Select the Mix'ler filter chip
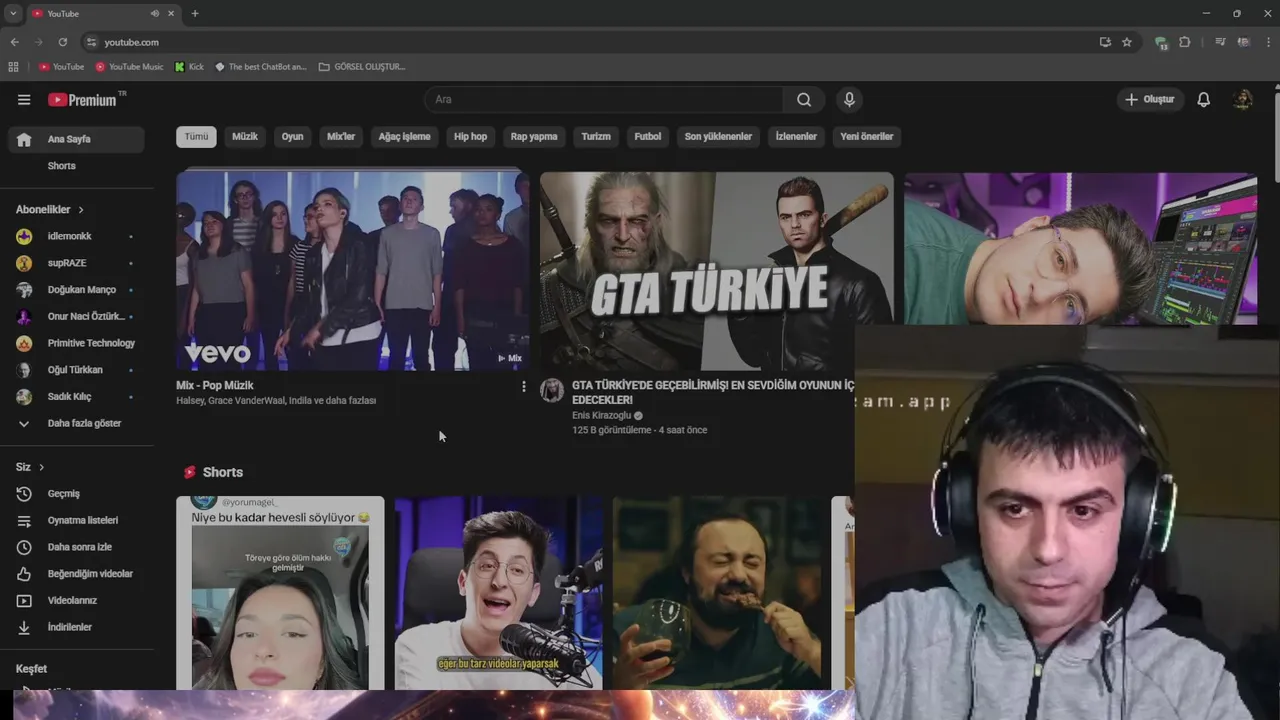The height and width of the screenshot is (720, 1280). click(x=341, y=136)
